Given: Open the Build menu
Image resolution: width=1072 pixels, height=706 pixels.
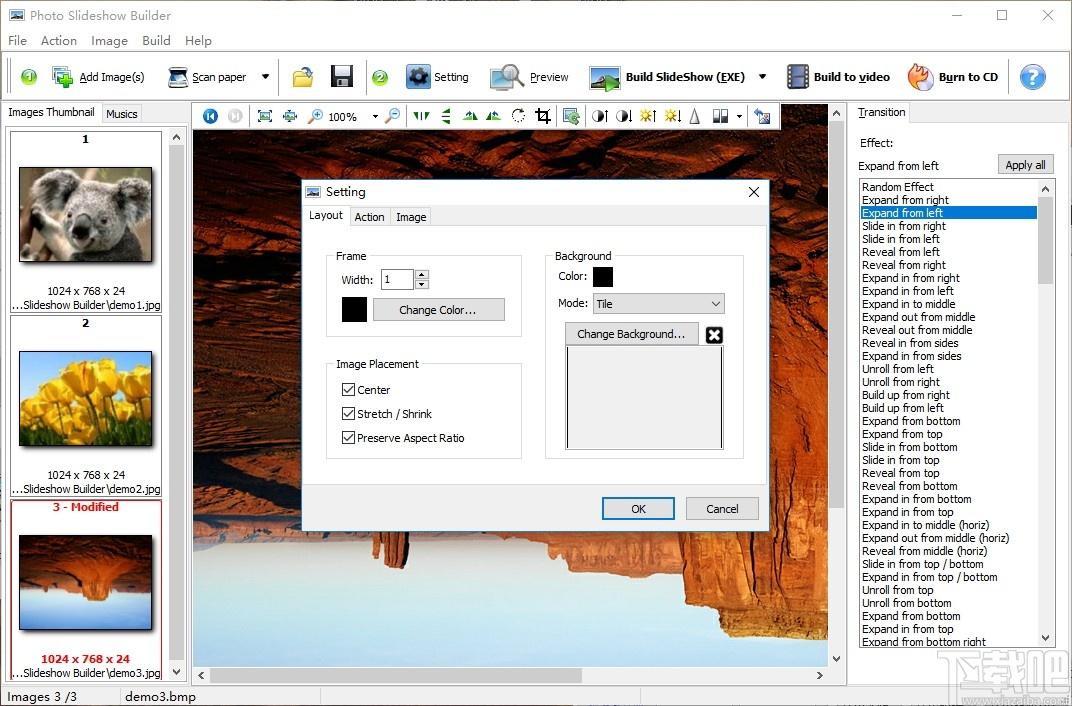Looking at the screenshot, I should [156, 41].
